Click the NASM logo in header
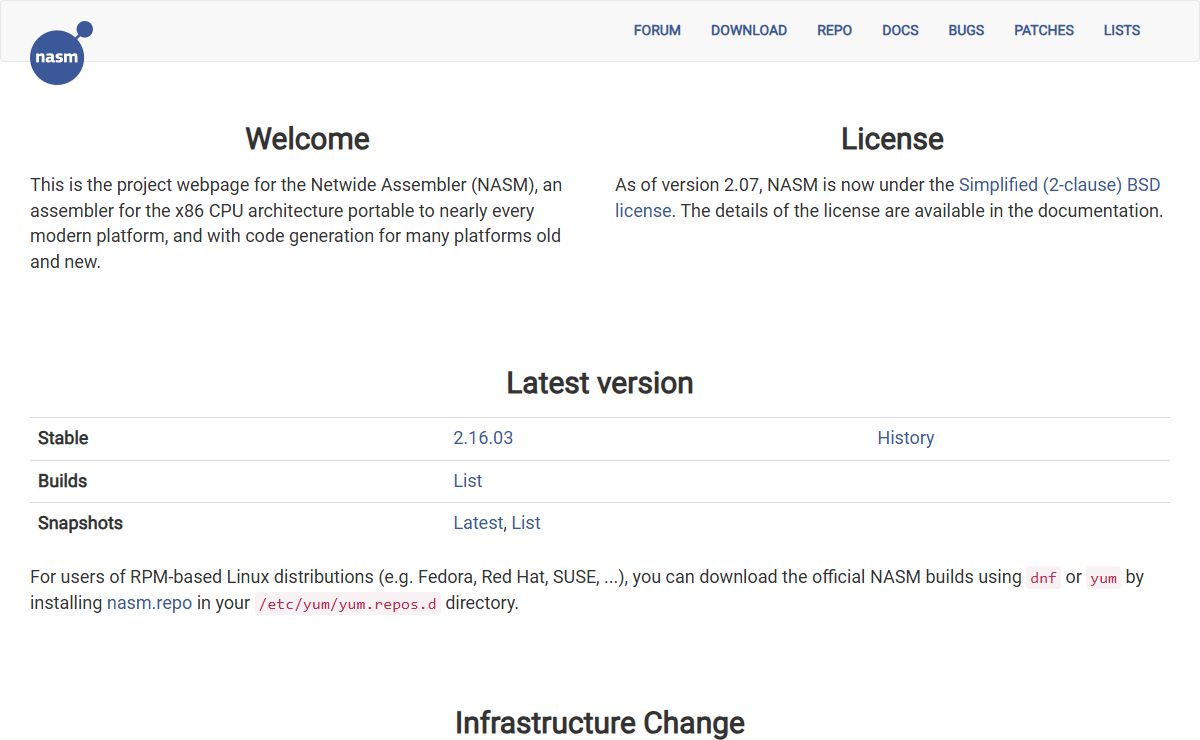 [x=57, y=55]
